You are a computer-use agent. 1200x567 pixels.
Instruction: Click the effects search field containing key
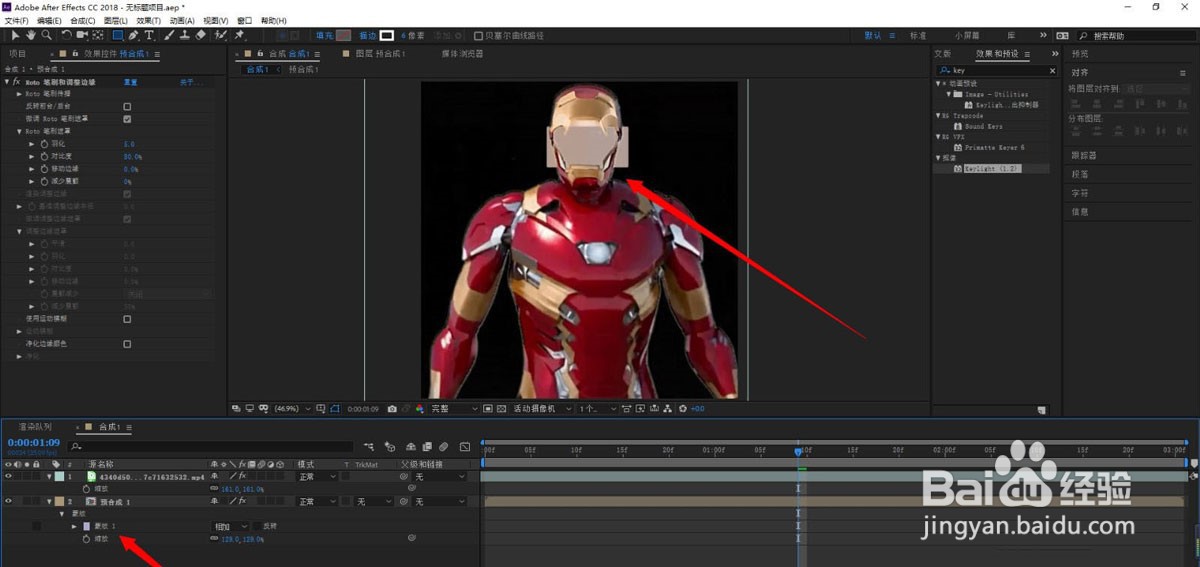995,71
